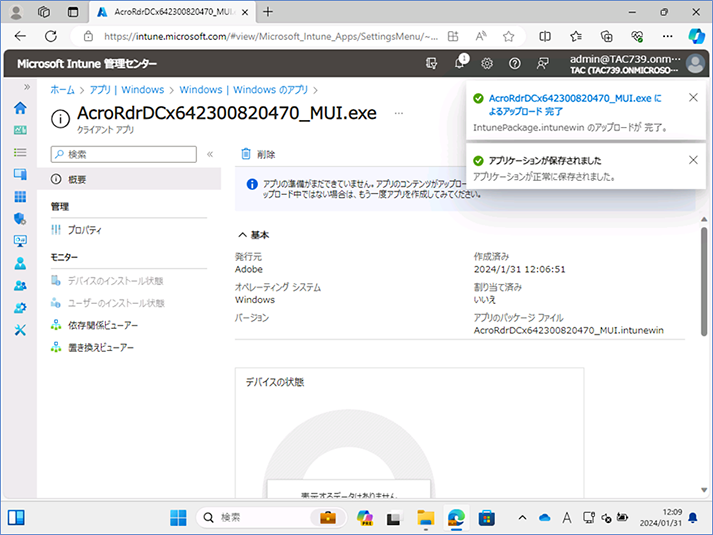This screenshot has height=535, width=713.
Task: Open the upload complete notification link
Action: click(575, 105)
